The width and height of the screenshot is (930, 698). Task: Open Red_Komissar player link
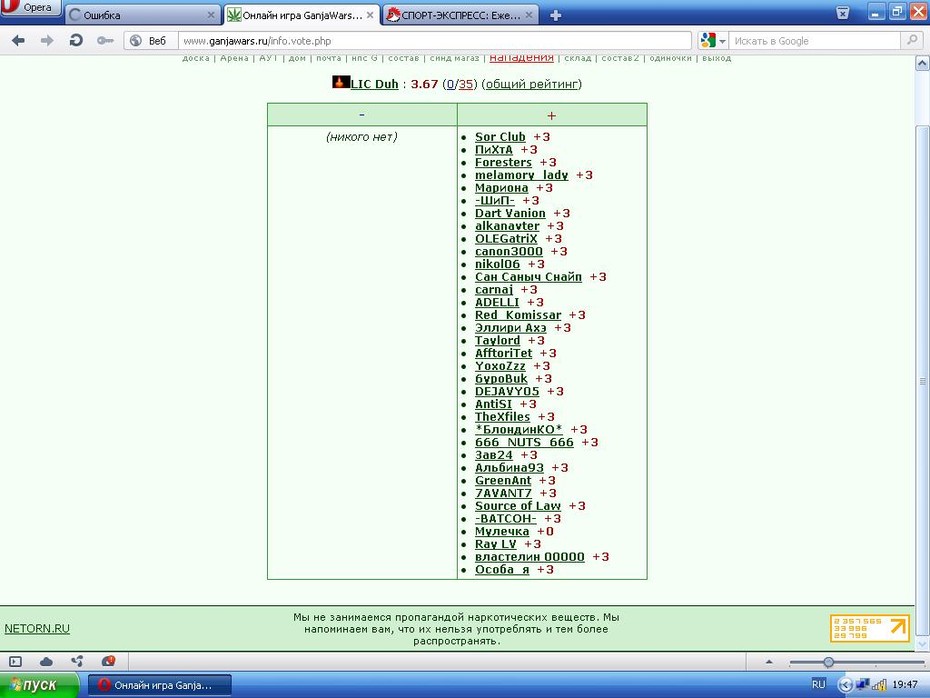[518, 315]
